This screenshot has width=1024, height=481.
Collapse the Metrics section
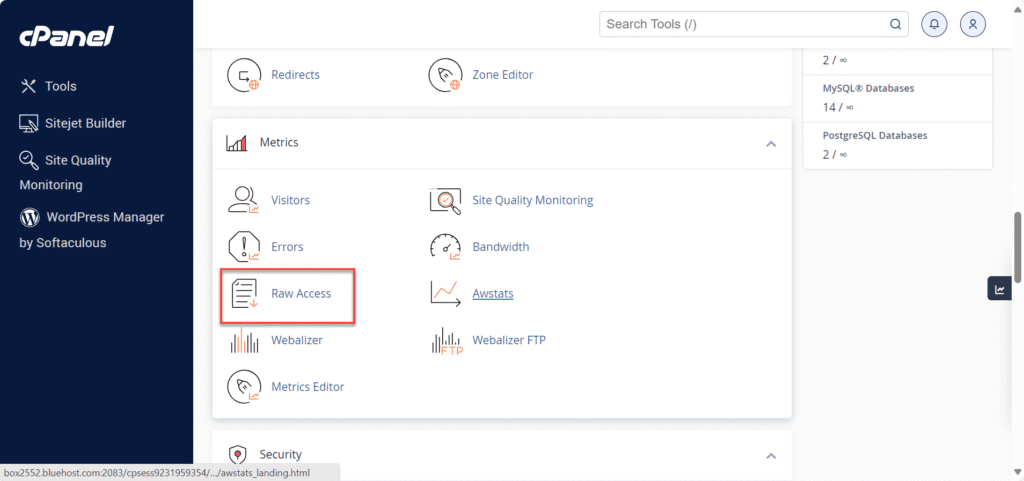click(x=771, y=144)
